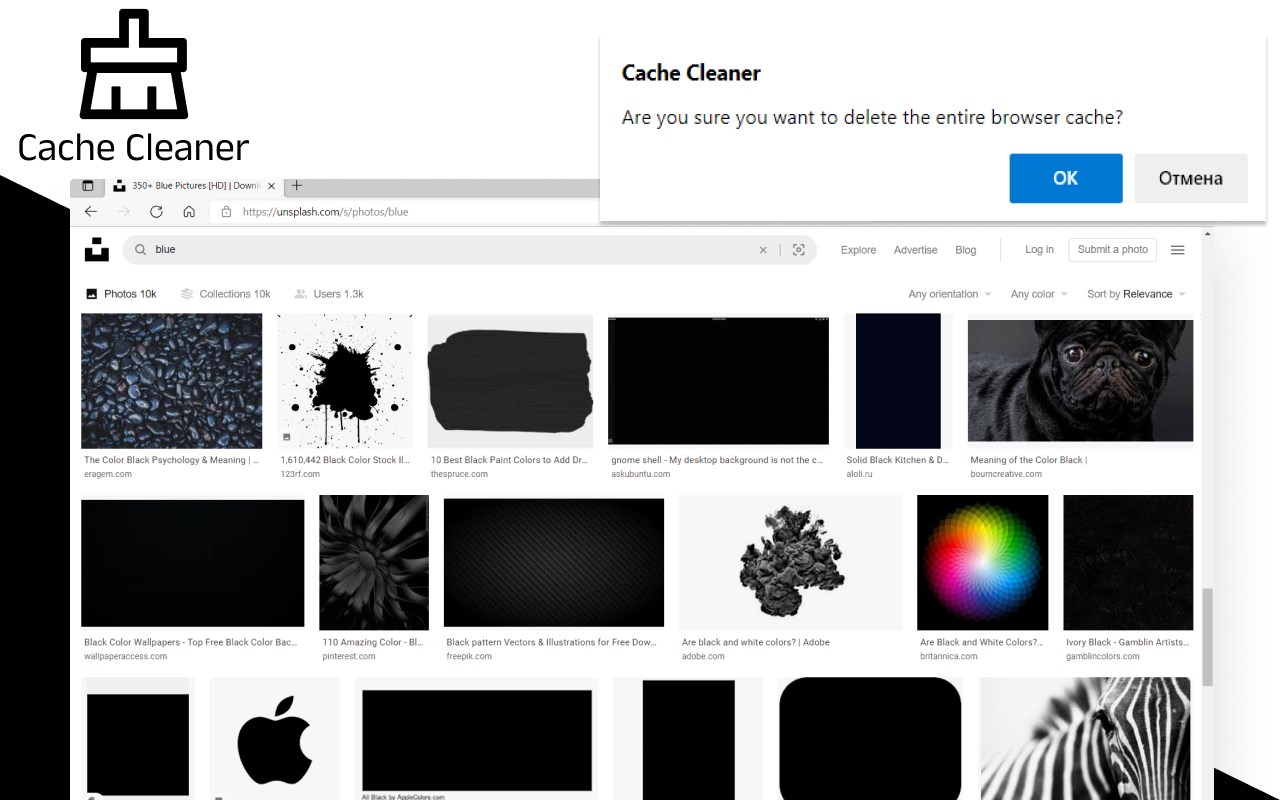The height and width of the screenshot is (800, 1280).
Task: Open a new tab with plus icon
Action: click(296, 185)
